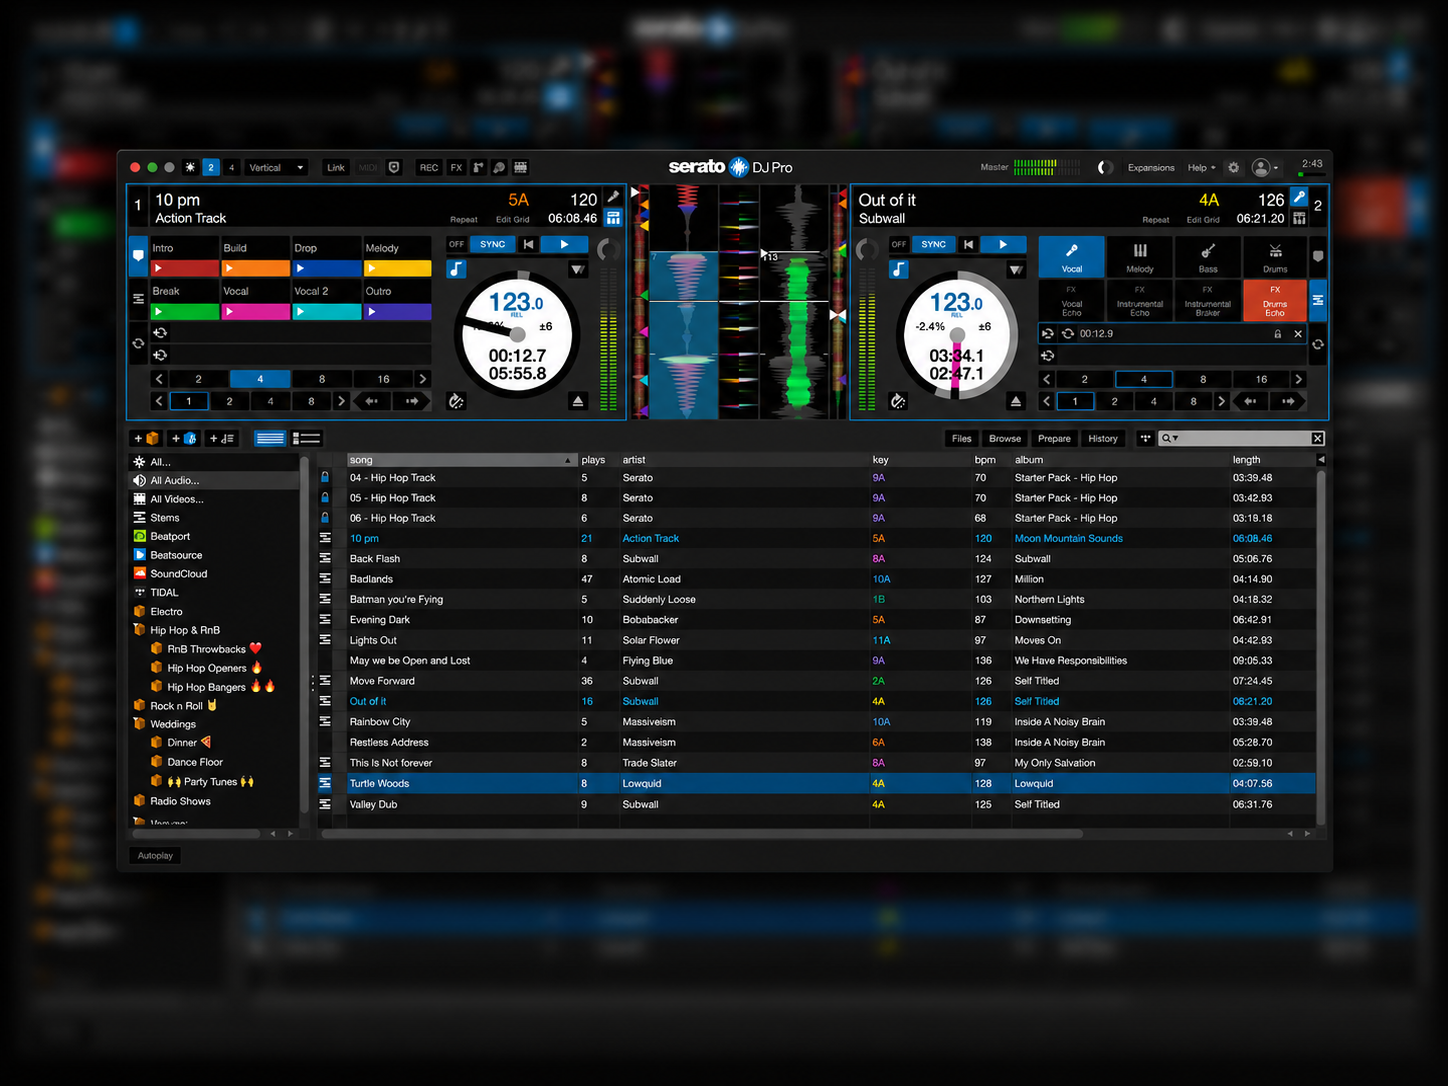Open the search filter dropdown
1448x1086 pixels.
pos(1170,438)
